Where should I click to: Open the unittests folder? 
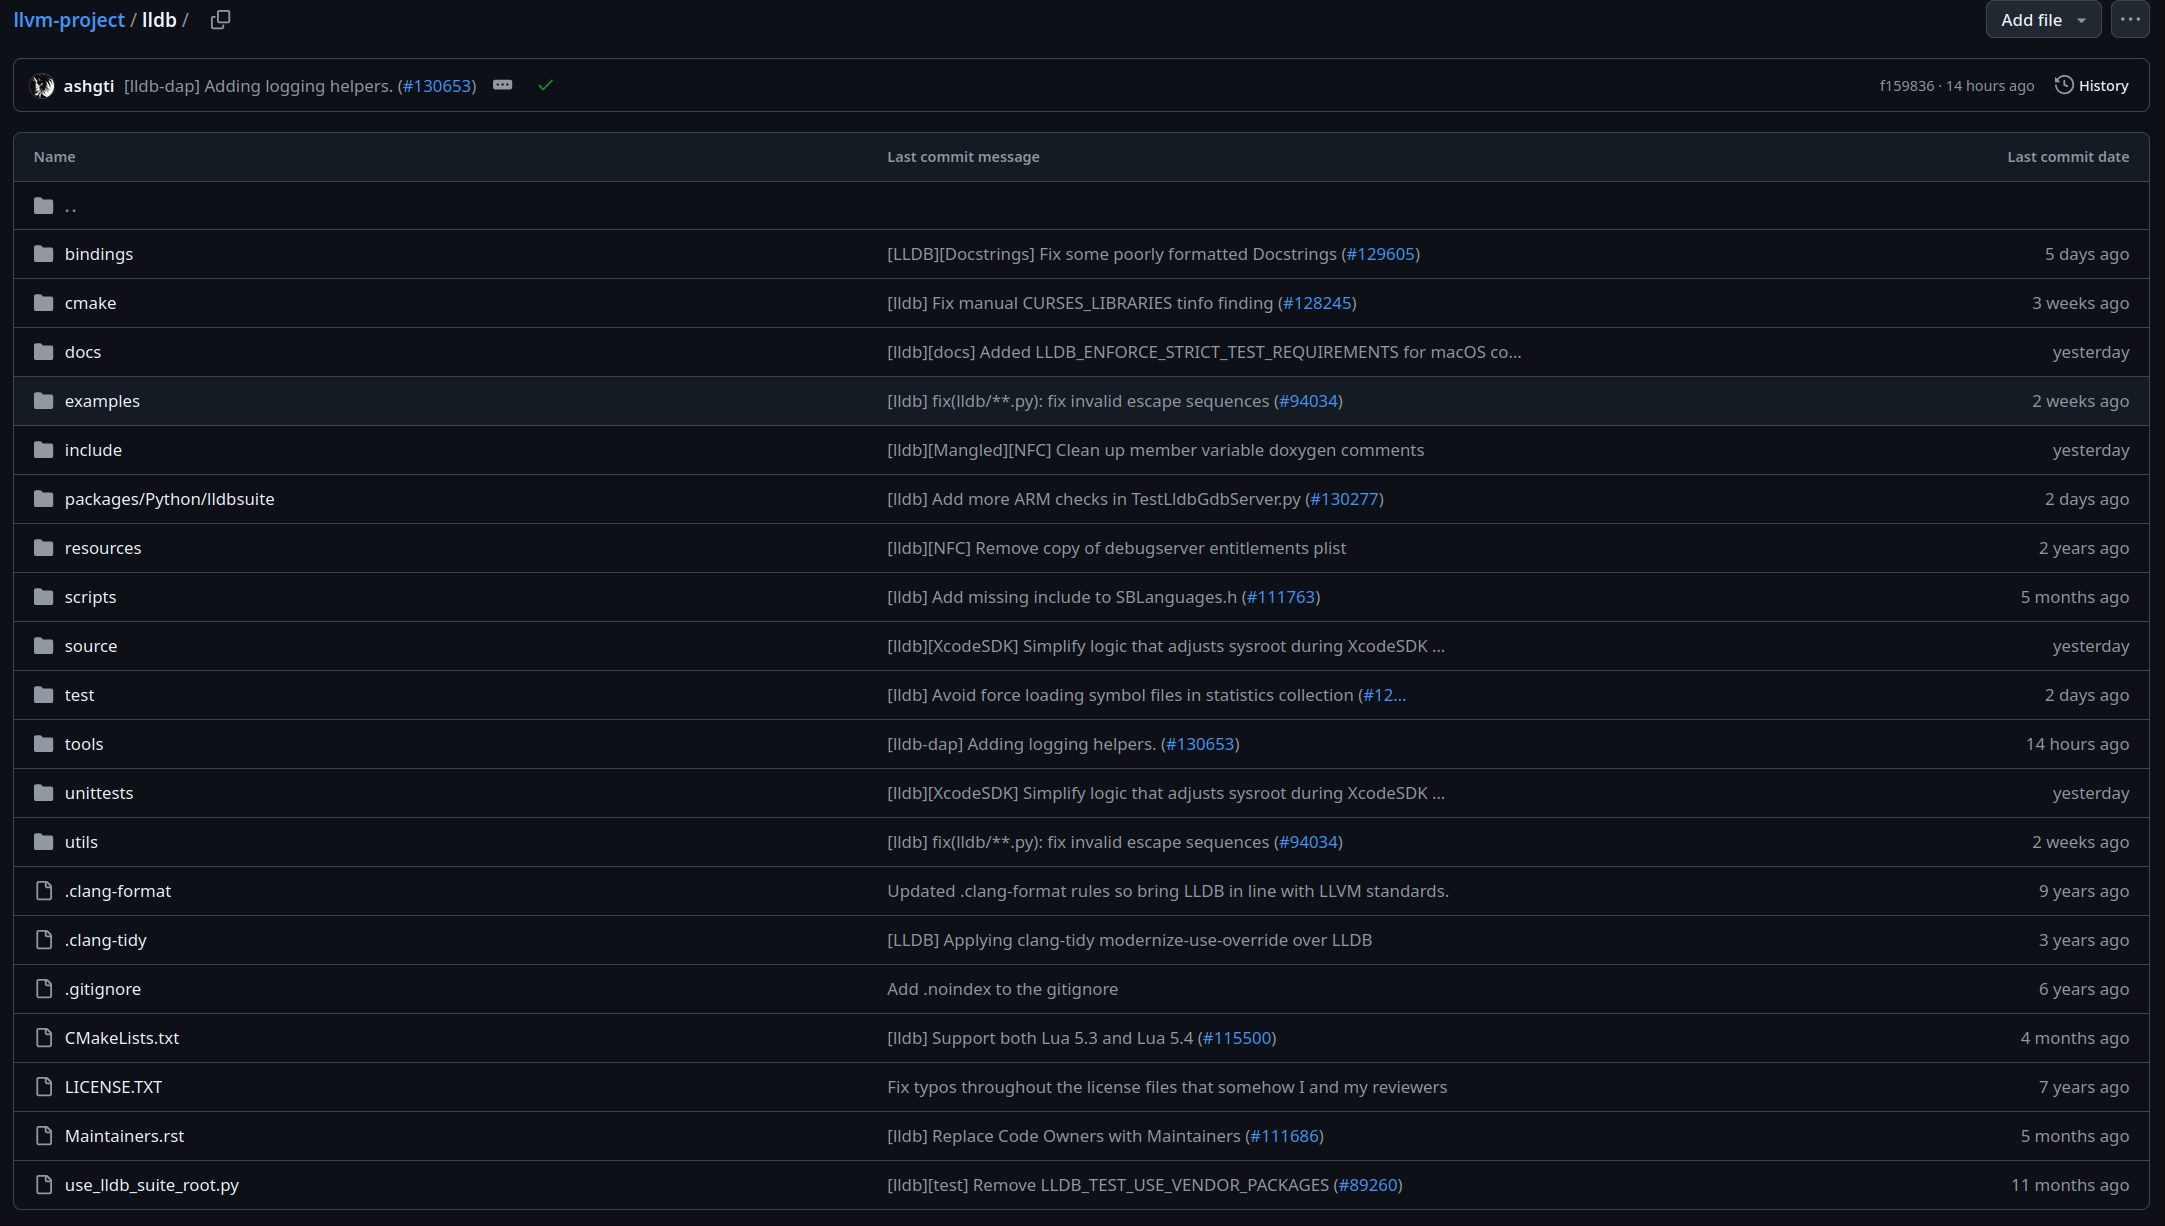[x=99, y=793]
